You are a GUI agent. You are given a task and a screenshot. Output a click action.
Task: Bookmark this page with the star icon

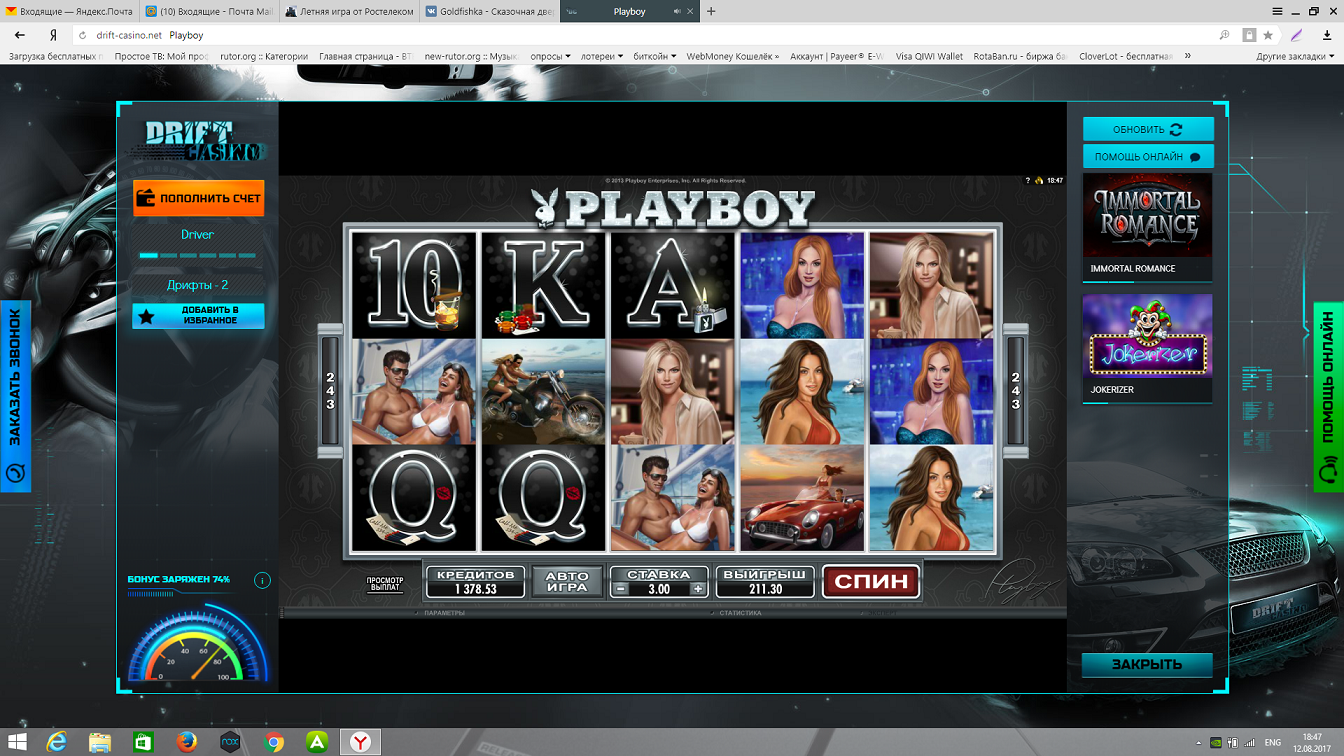click(x=1268, y=35)
